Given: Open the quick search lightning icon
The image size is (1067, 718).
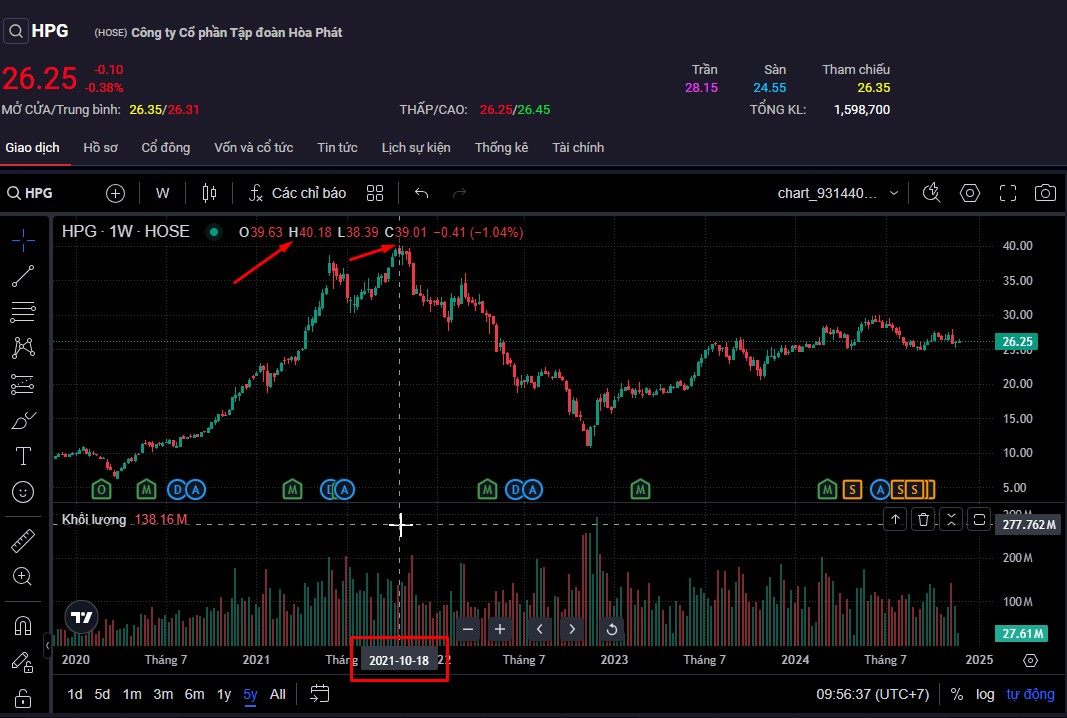Looking at the screenshot, I should [x=932, y=193].
